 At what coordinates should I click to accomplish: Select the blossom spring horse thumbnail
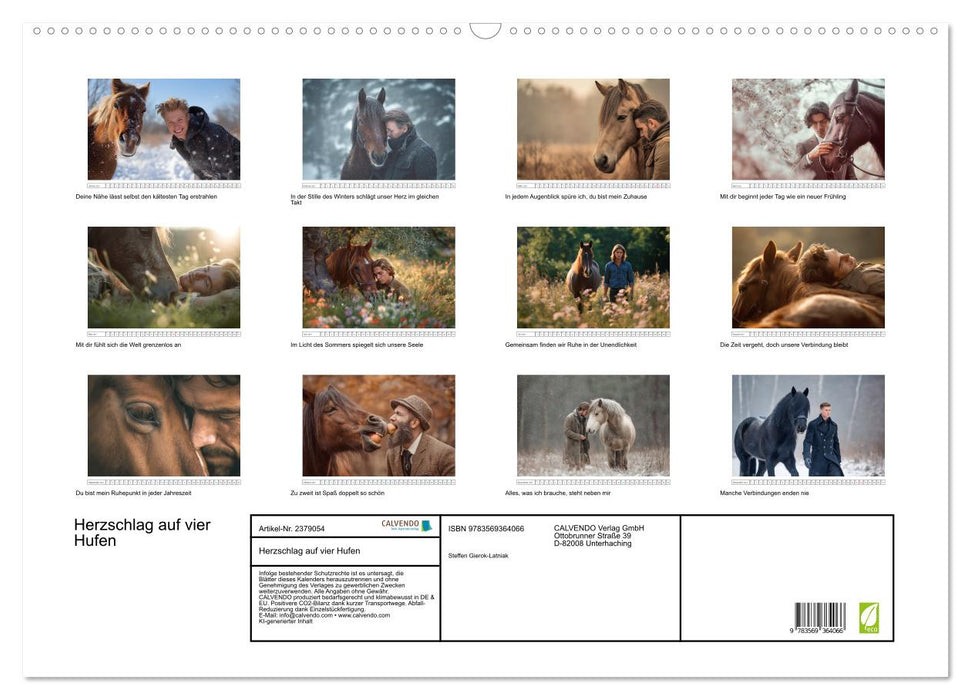click(x=808, y=129)
